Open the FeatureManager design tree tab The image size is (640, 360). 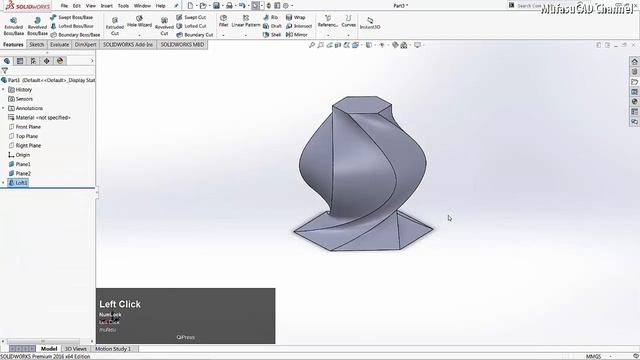coord(7,61)
